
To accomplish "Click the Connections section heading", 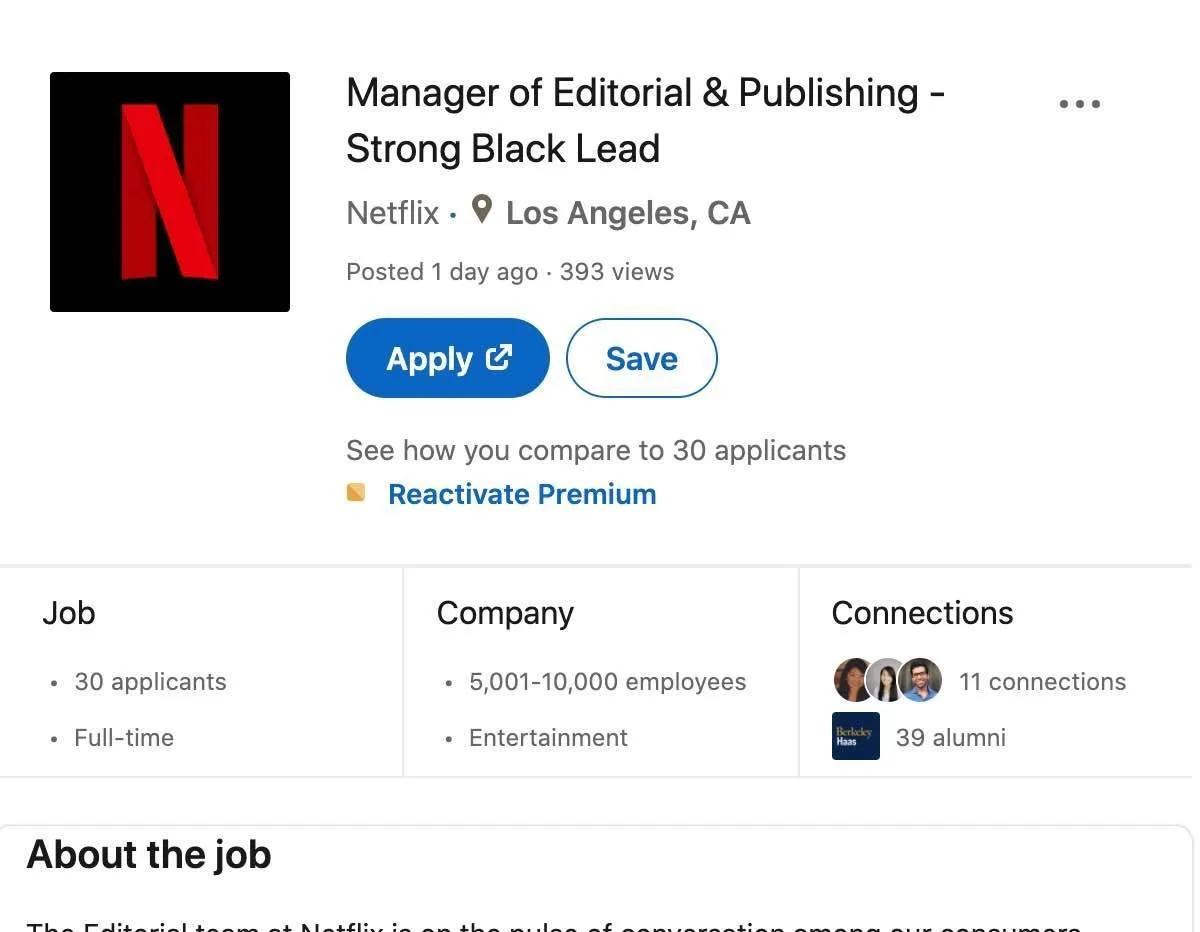I will 922,613.
